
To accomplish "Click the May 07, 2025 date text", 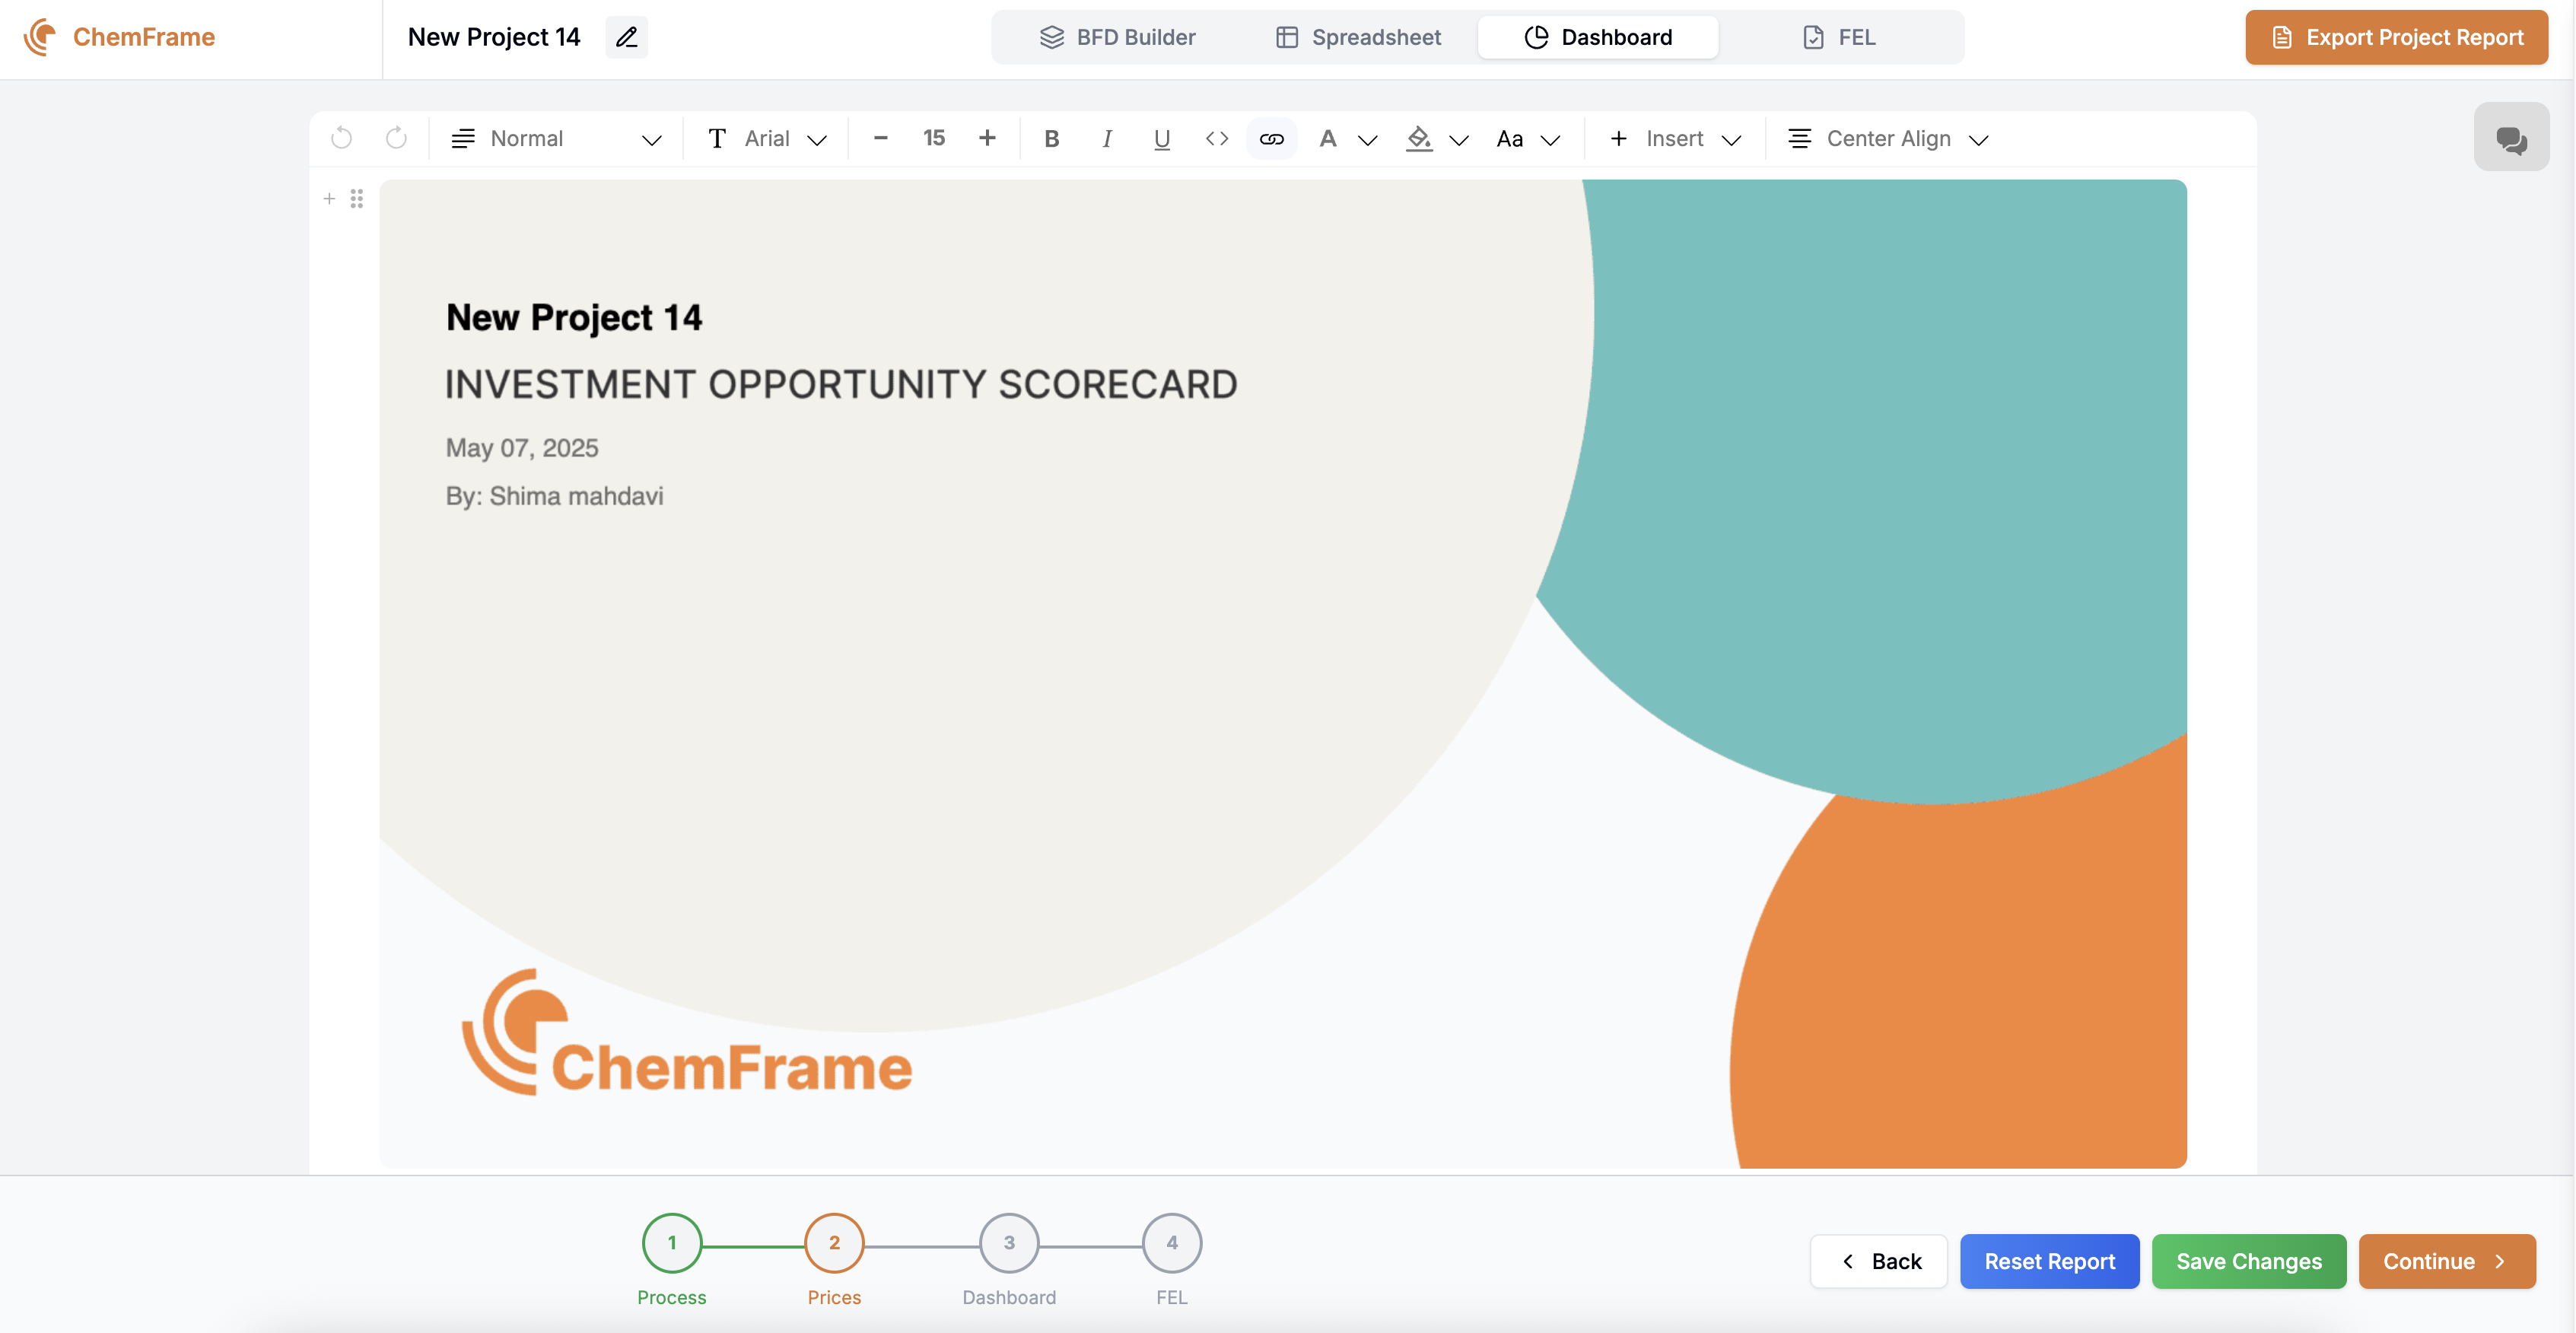I will pyautogui.click(x=522, y=447).
